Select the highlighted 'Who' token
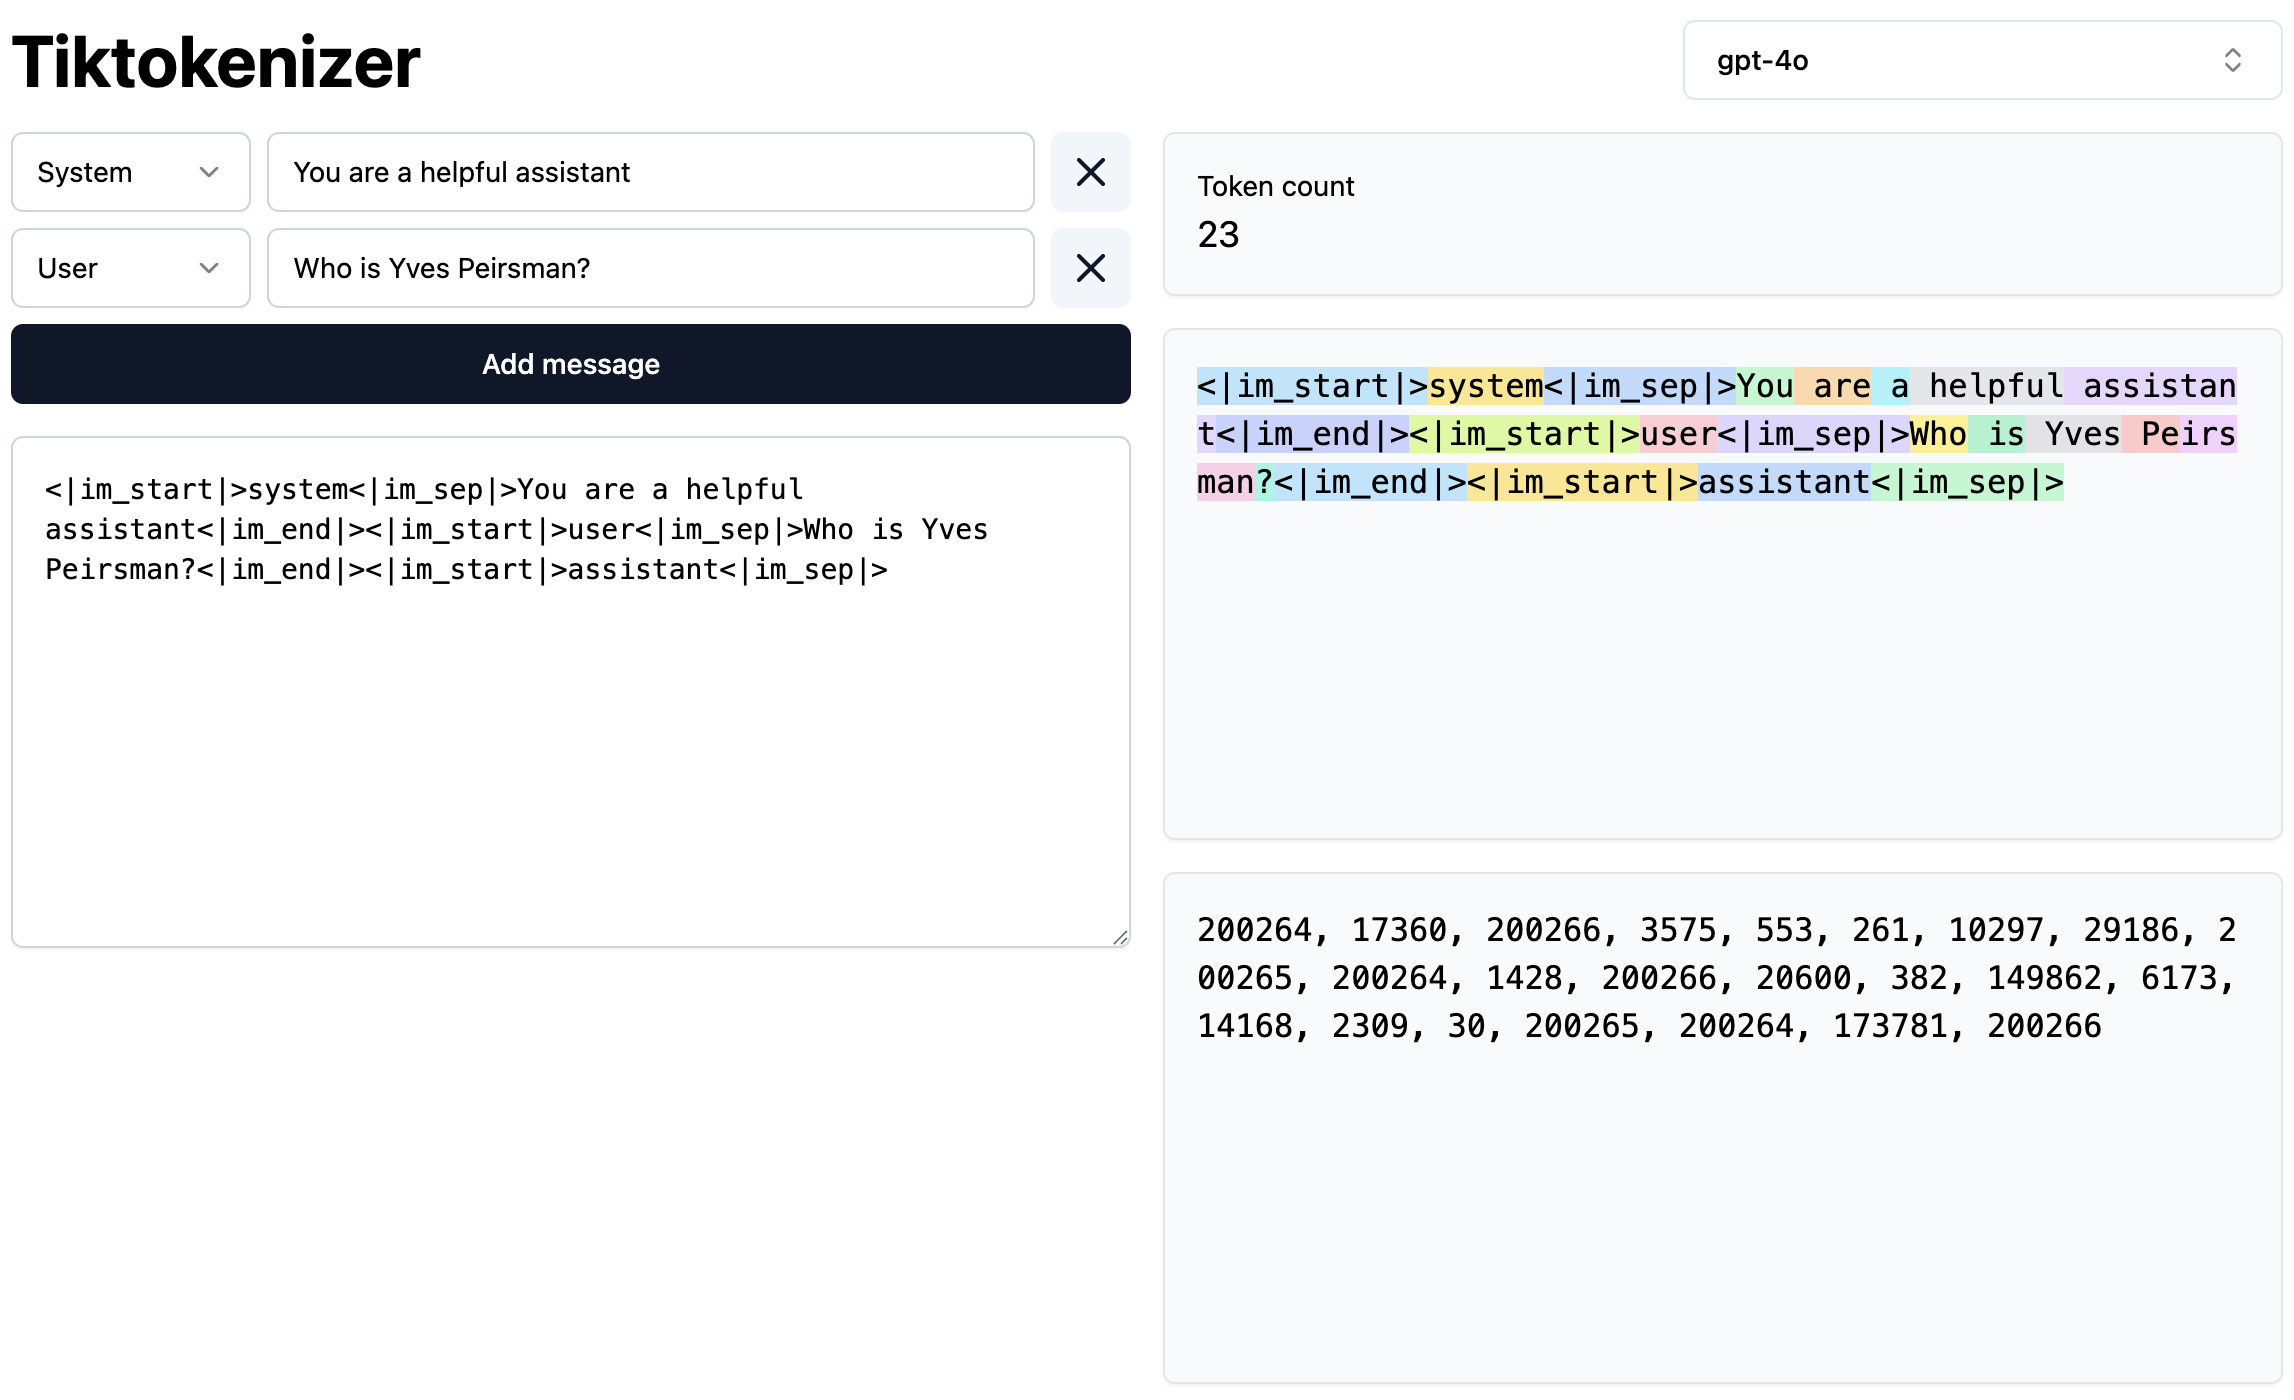The width and height of the screenshot is (2294, 1400). tap(1936, 433)
